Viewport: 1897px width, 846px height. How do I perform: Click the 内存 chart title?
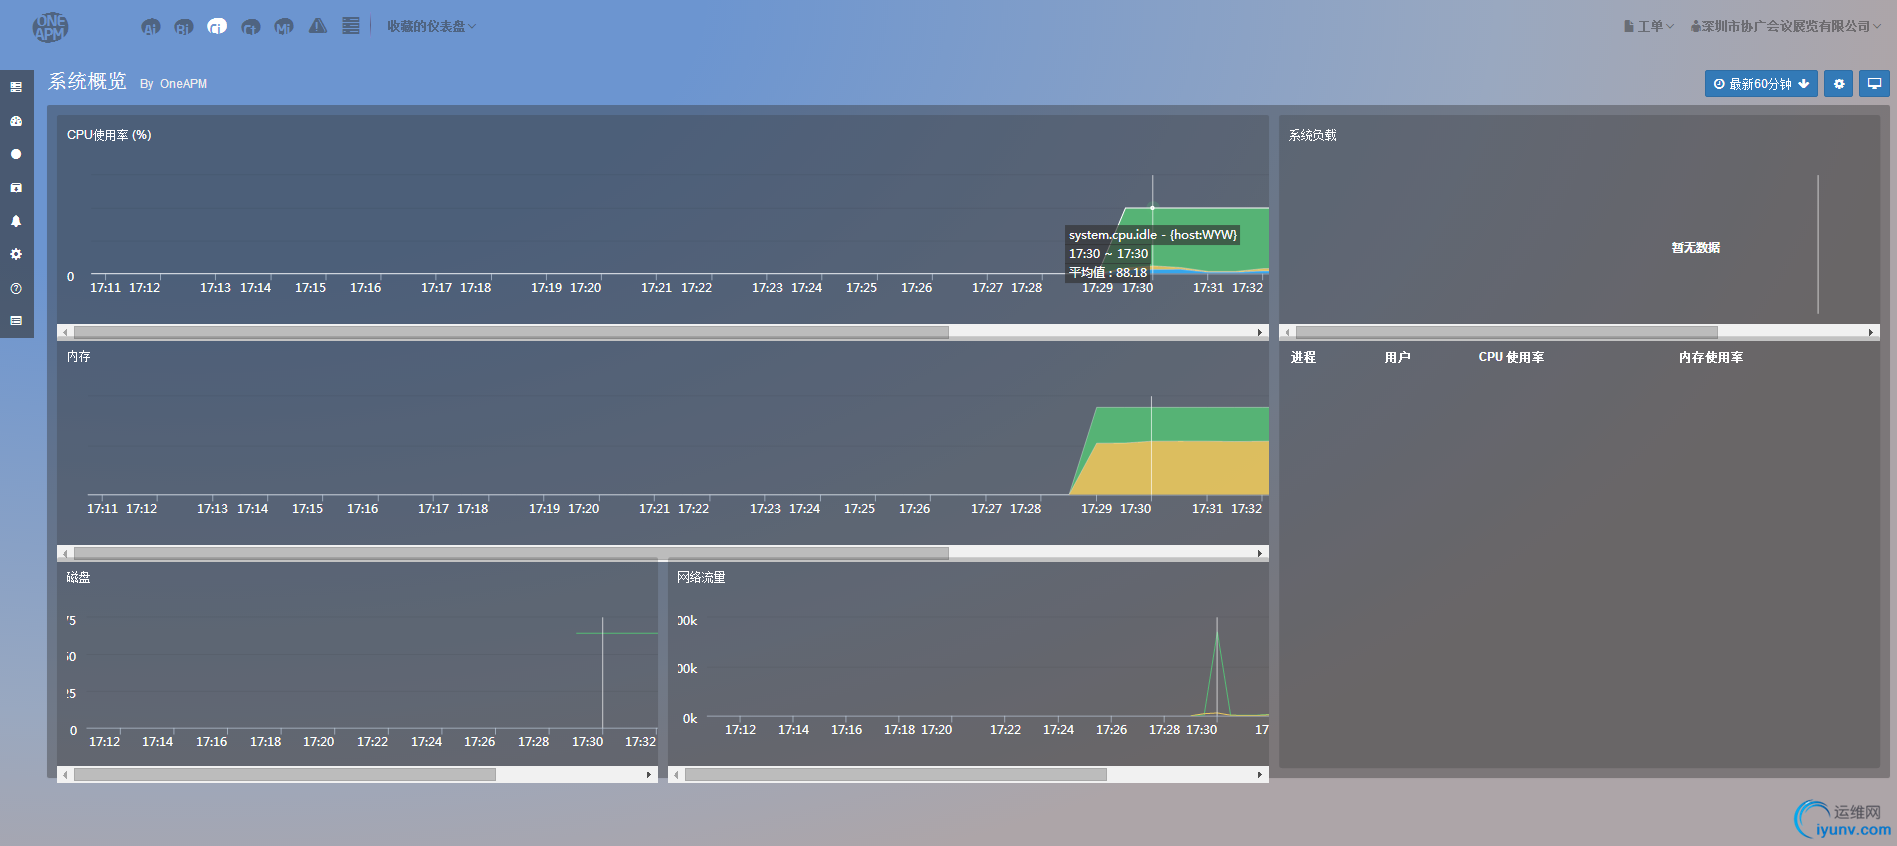pyautogui.click(x=78, y=356)
